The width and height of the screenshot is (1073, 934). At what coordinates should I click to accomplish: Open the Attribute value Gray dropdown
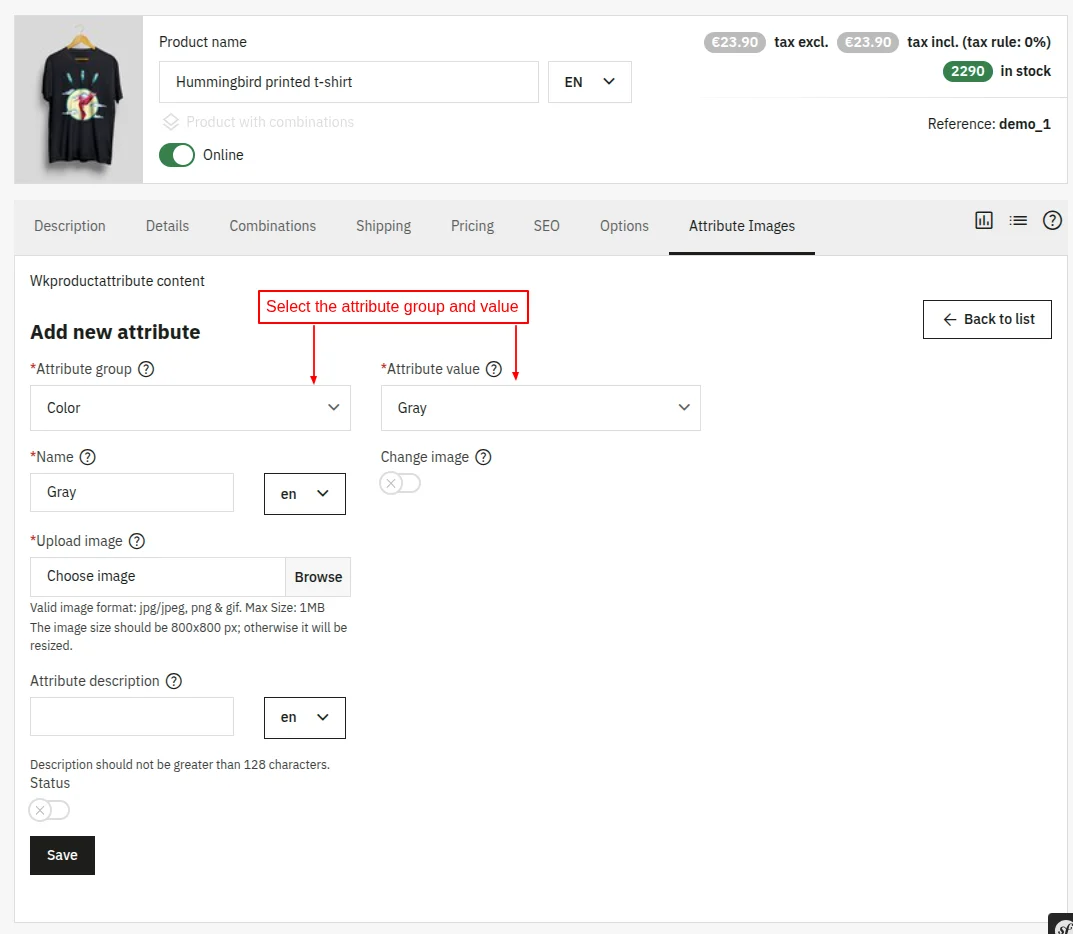(540, 407)
